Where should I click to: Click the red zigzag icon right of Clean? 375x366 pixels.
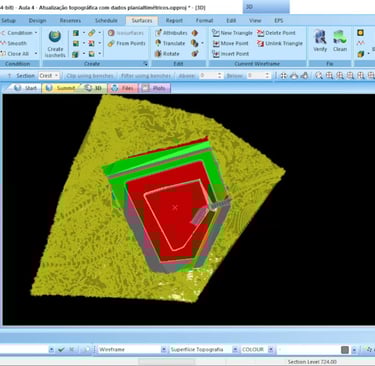(360, 43)
